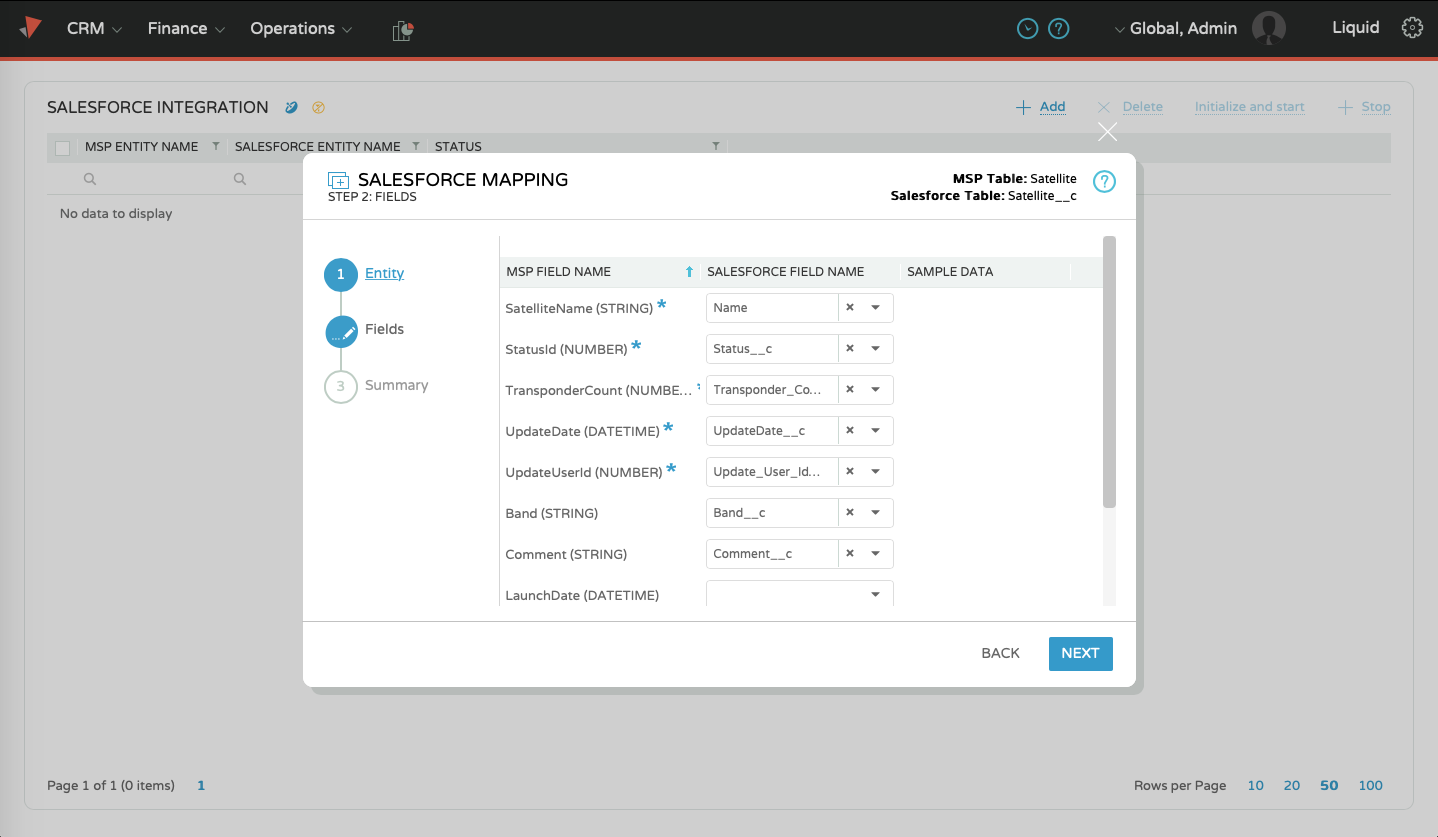
Task: Set rows per page to 50
Action: 1329,786
